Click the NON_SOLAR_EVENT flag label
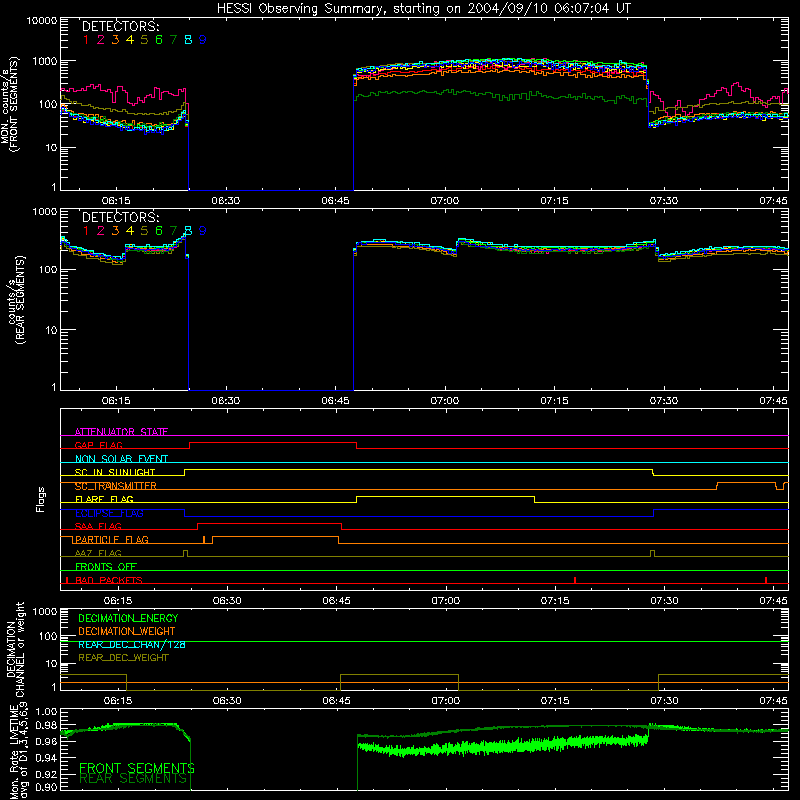 121,459
